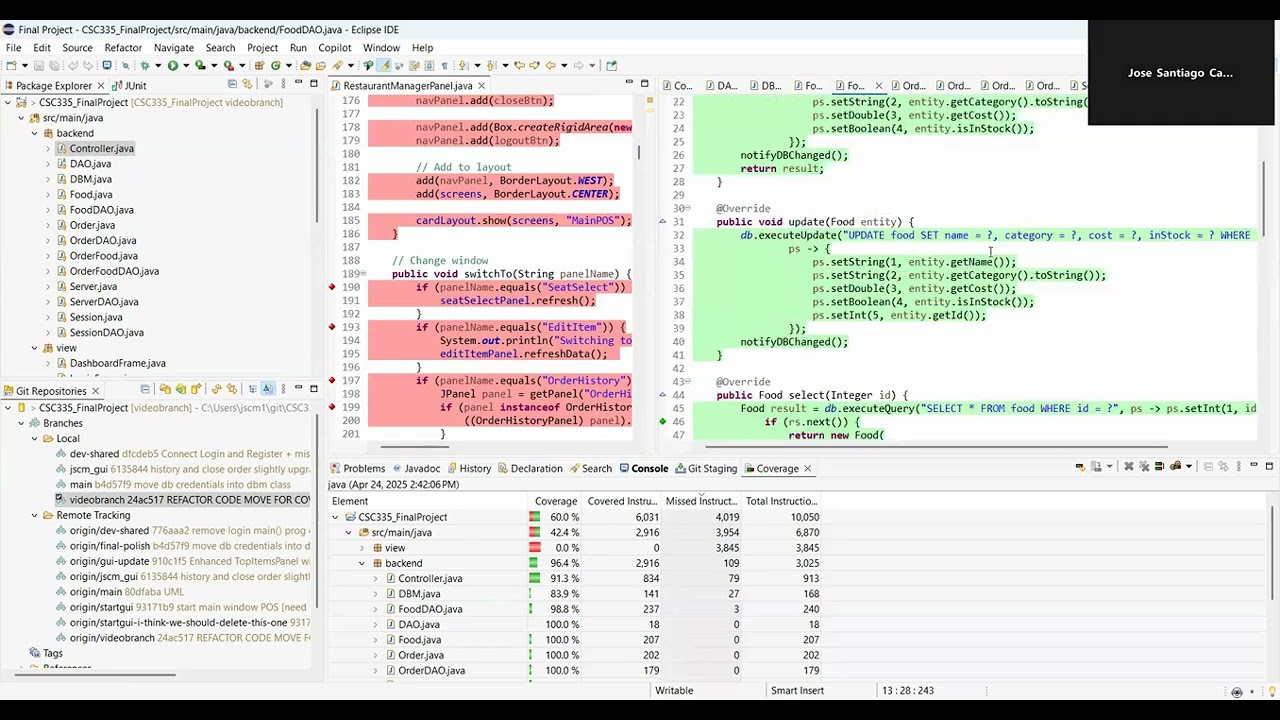Click the Show Whitespace Characters pilcrow icon
Viewport: 1280px width, 720px height.
click(444, 65)
